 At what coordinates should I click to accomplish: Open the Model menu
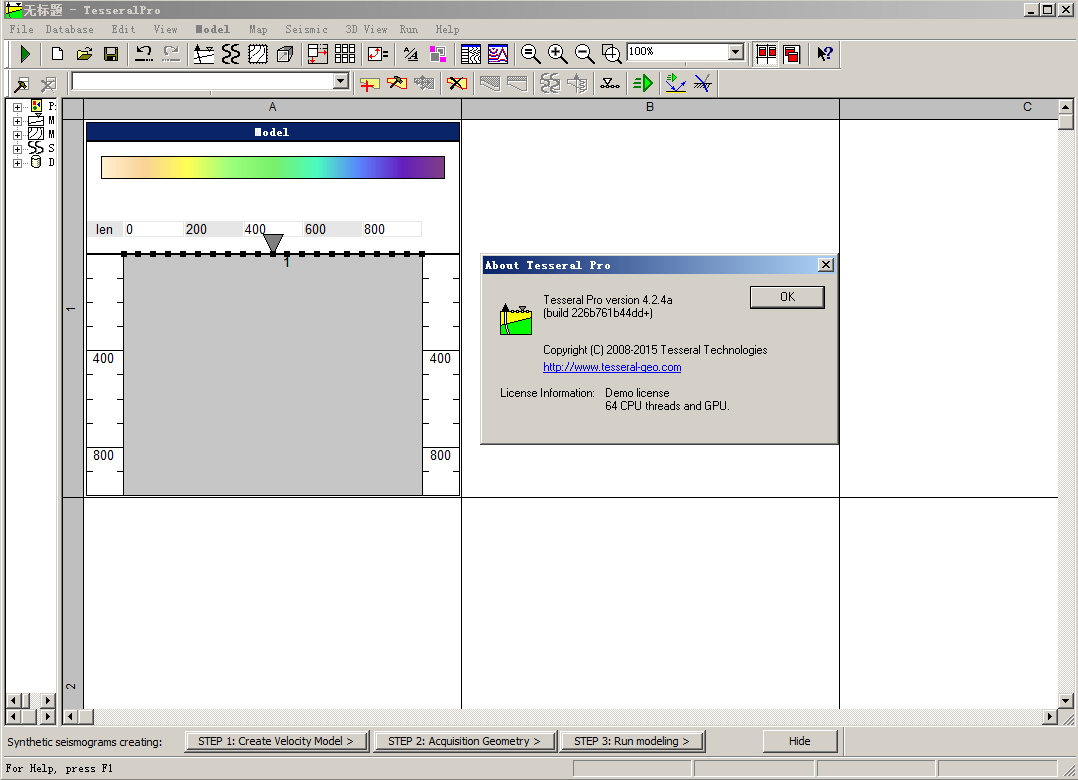click(213, 30)
